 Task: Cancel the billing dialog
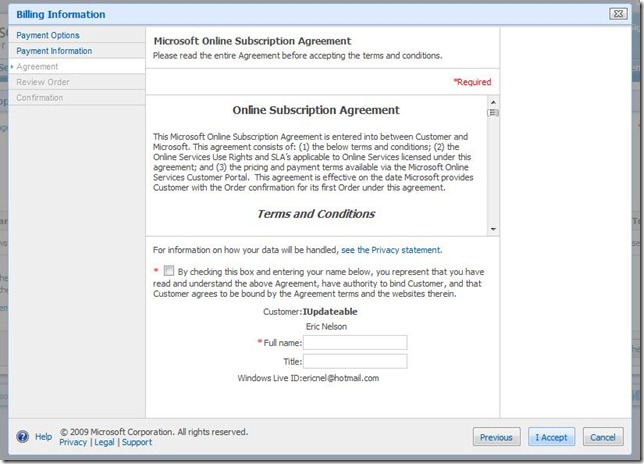[603, 437]
